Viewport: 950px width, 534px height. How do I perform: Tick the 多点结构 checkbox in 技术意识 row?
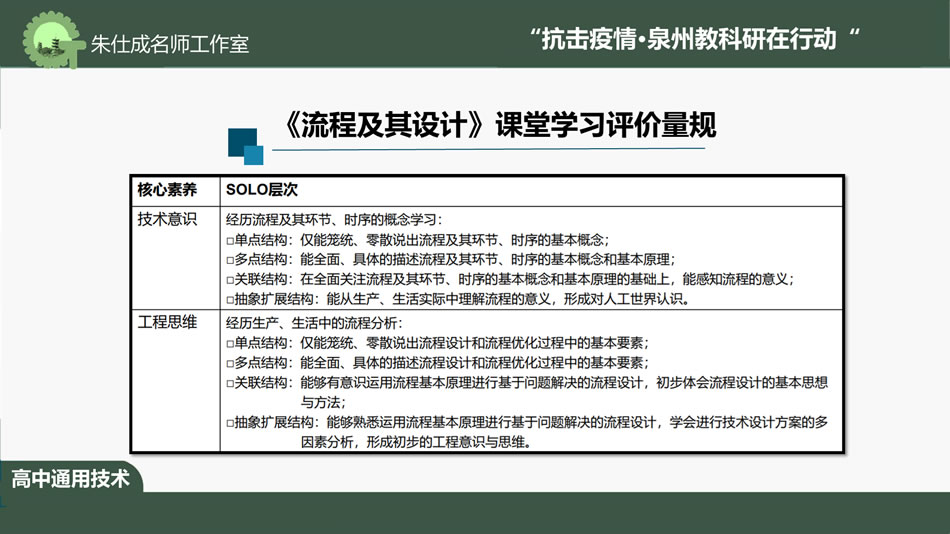[230, 260]
